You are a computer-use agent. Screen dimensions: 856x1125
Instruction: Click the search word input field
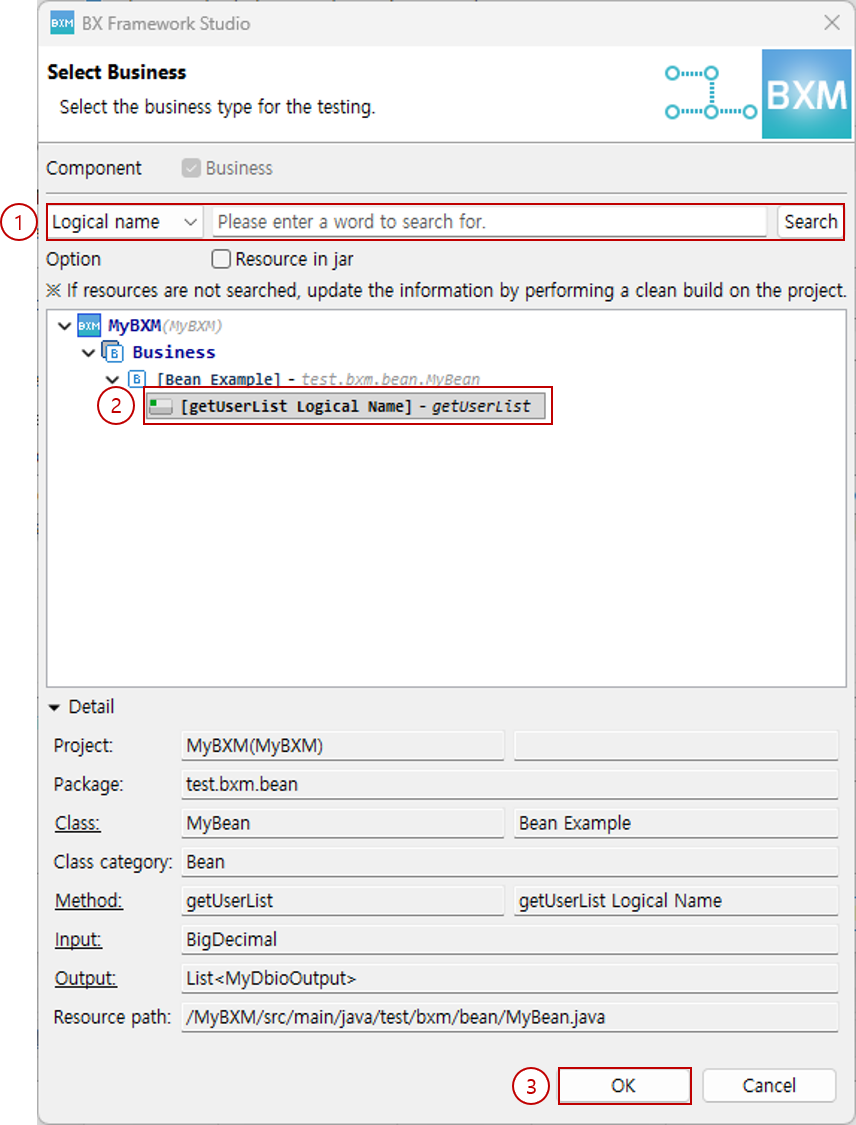click(489, 222)
